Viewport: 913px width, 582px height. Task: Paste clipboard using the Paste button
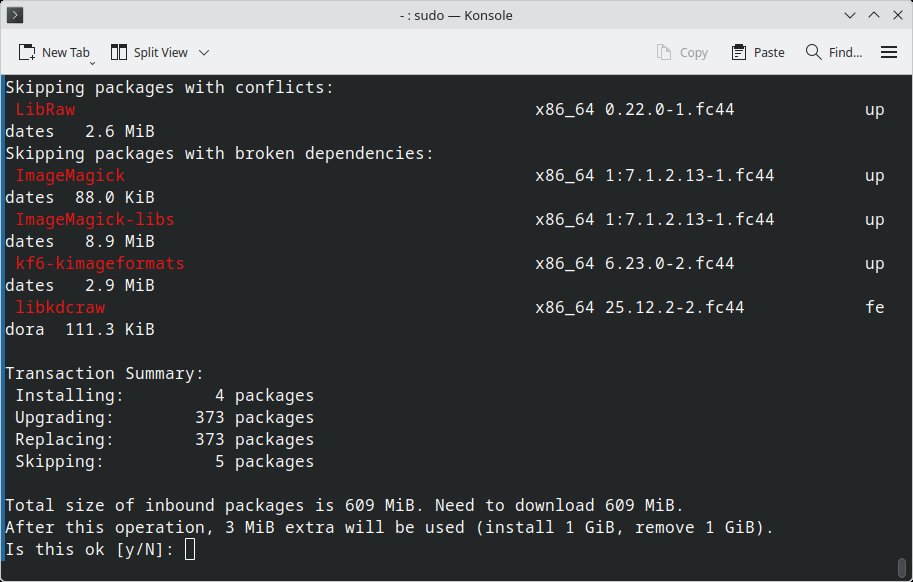pos(758,52)
